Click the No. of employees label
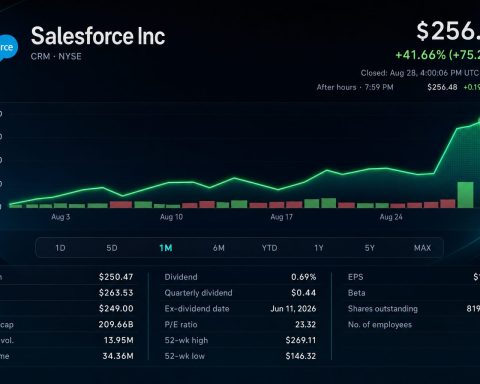 380,324
